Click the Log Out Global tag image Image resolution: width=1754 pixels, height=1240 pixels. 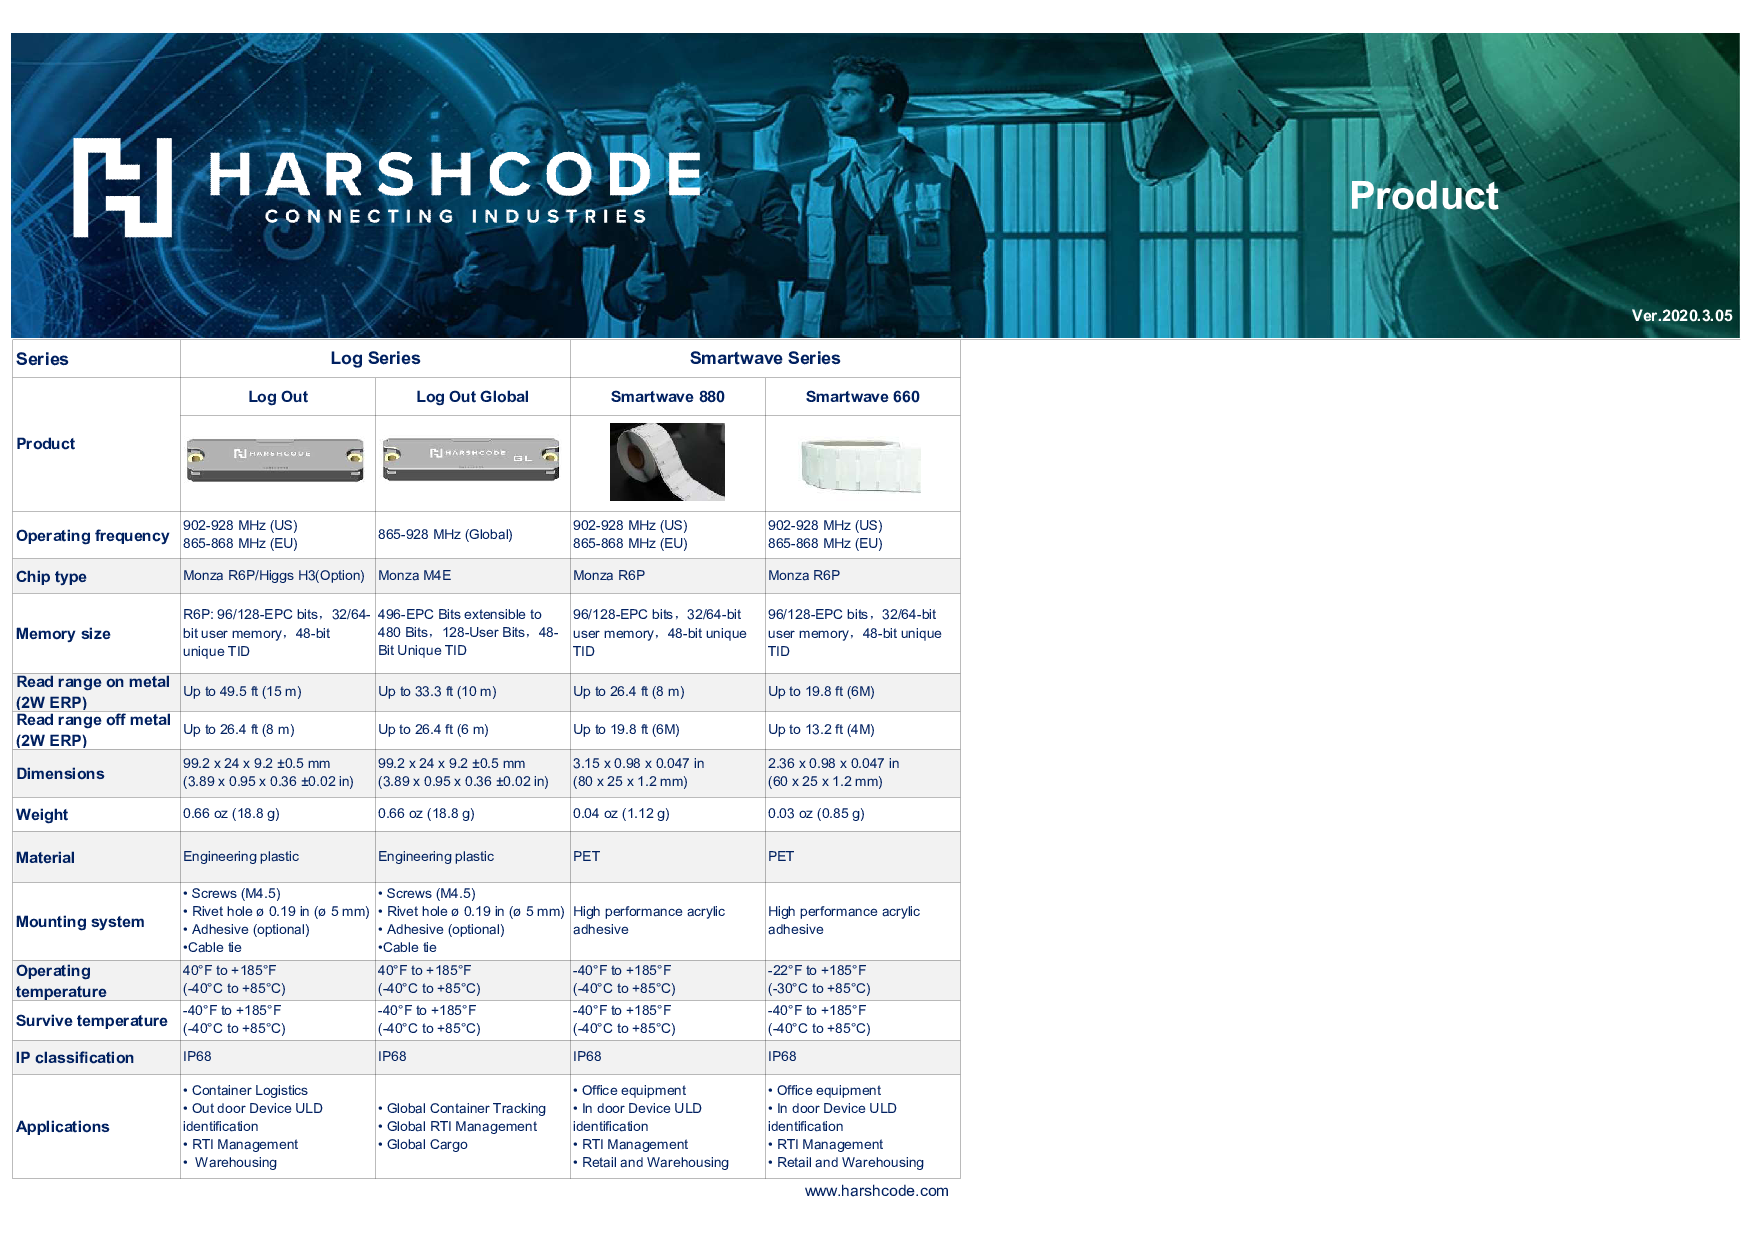(471, 460)
